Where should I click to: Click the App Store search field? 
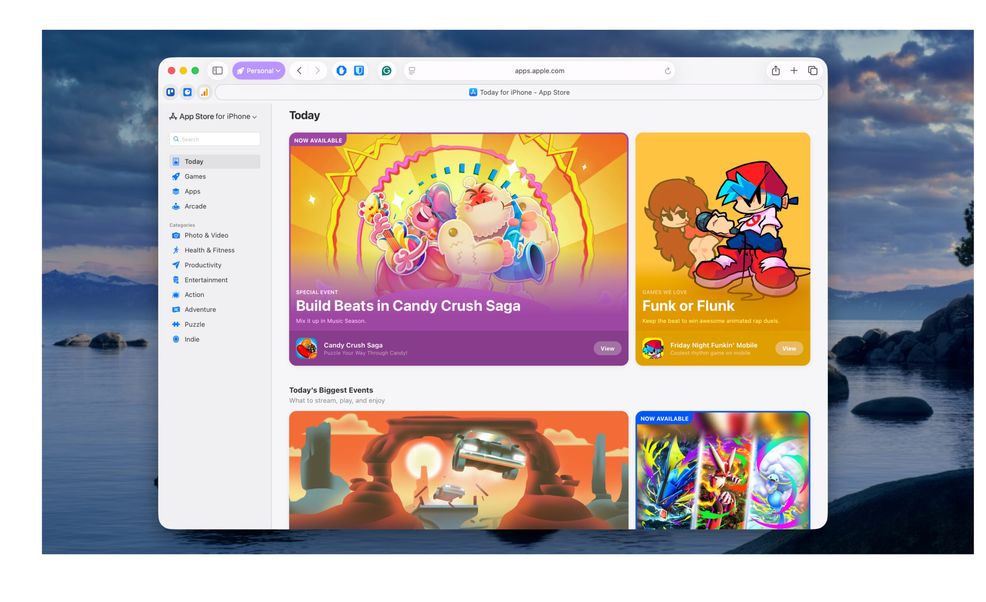pos(214,139)
